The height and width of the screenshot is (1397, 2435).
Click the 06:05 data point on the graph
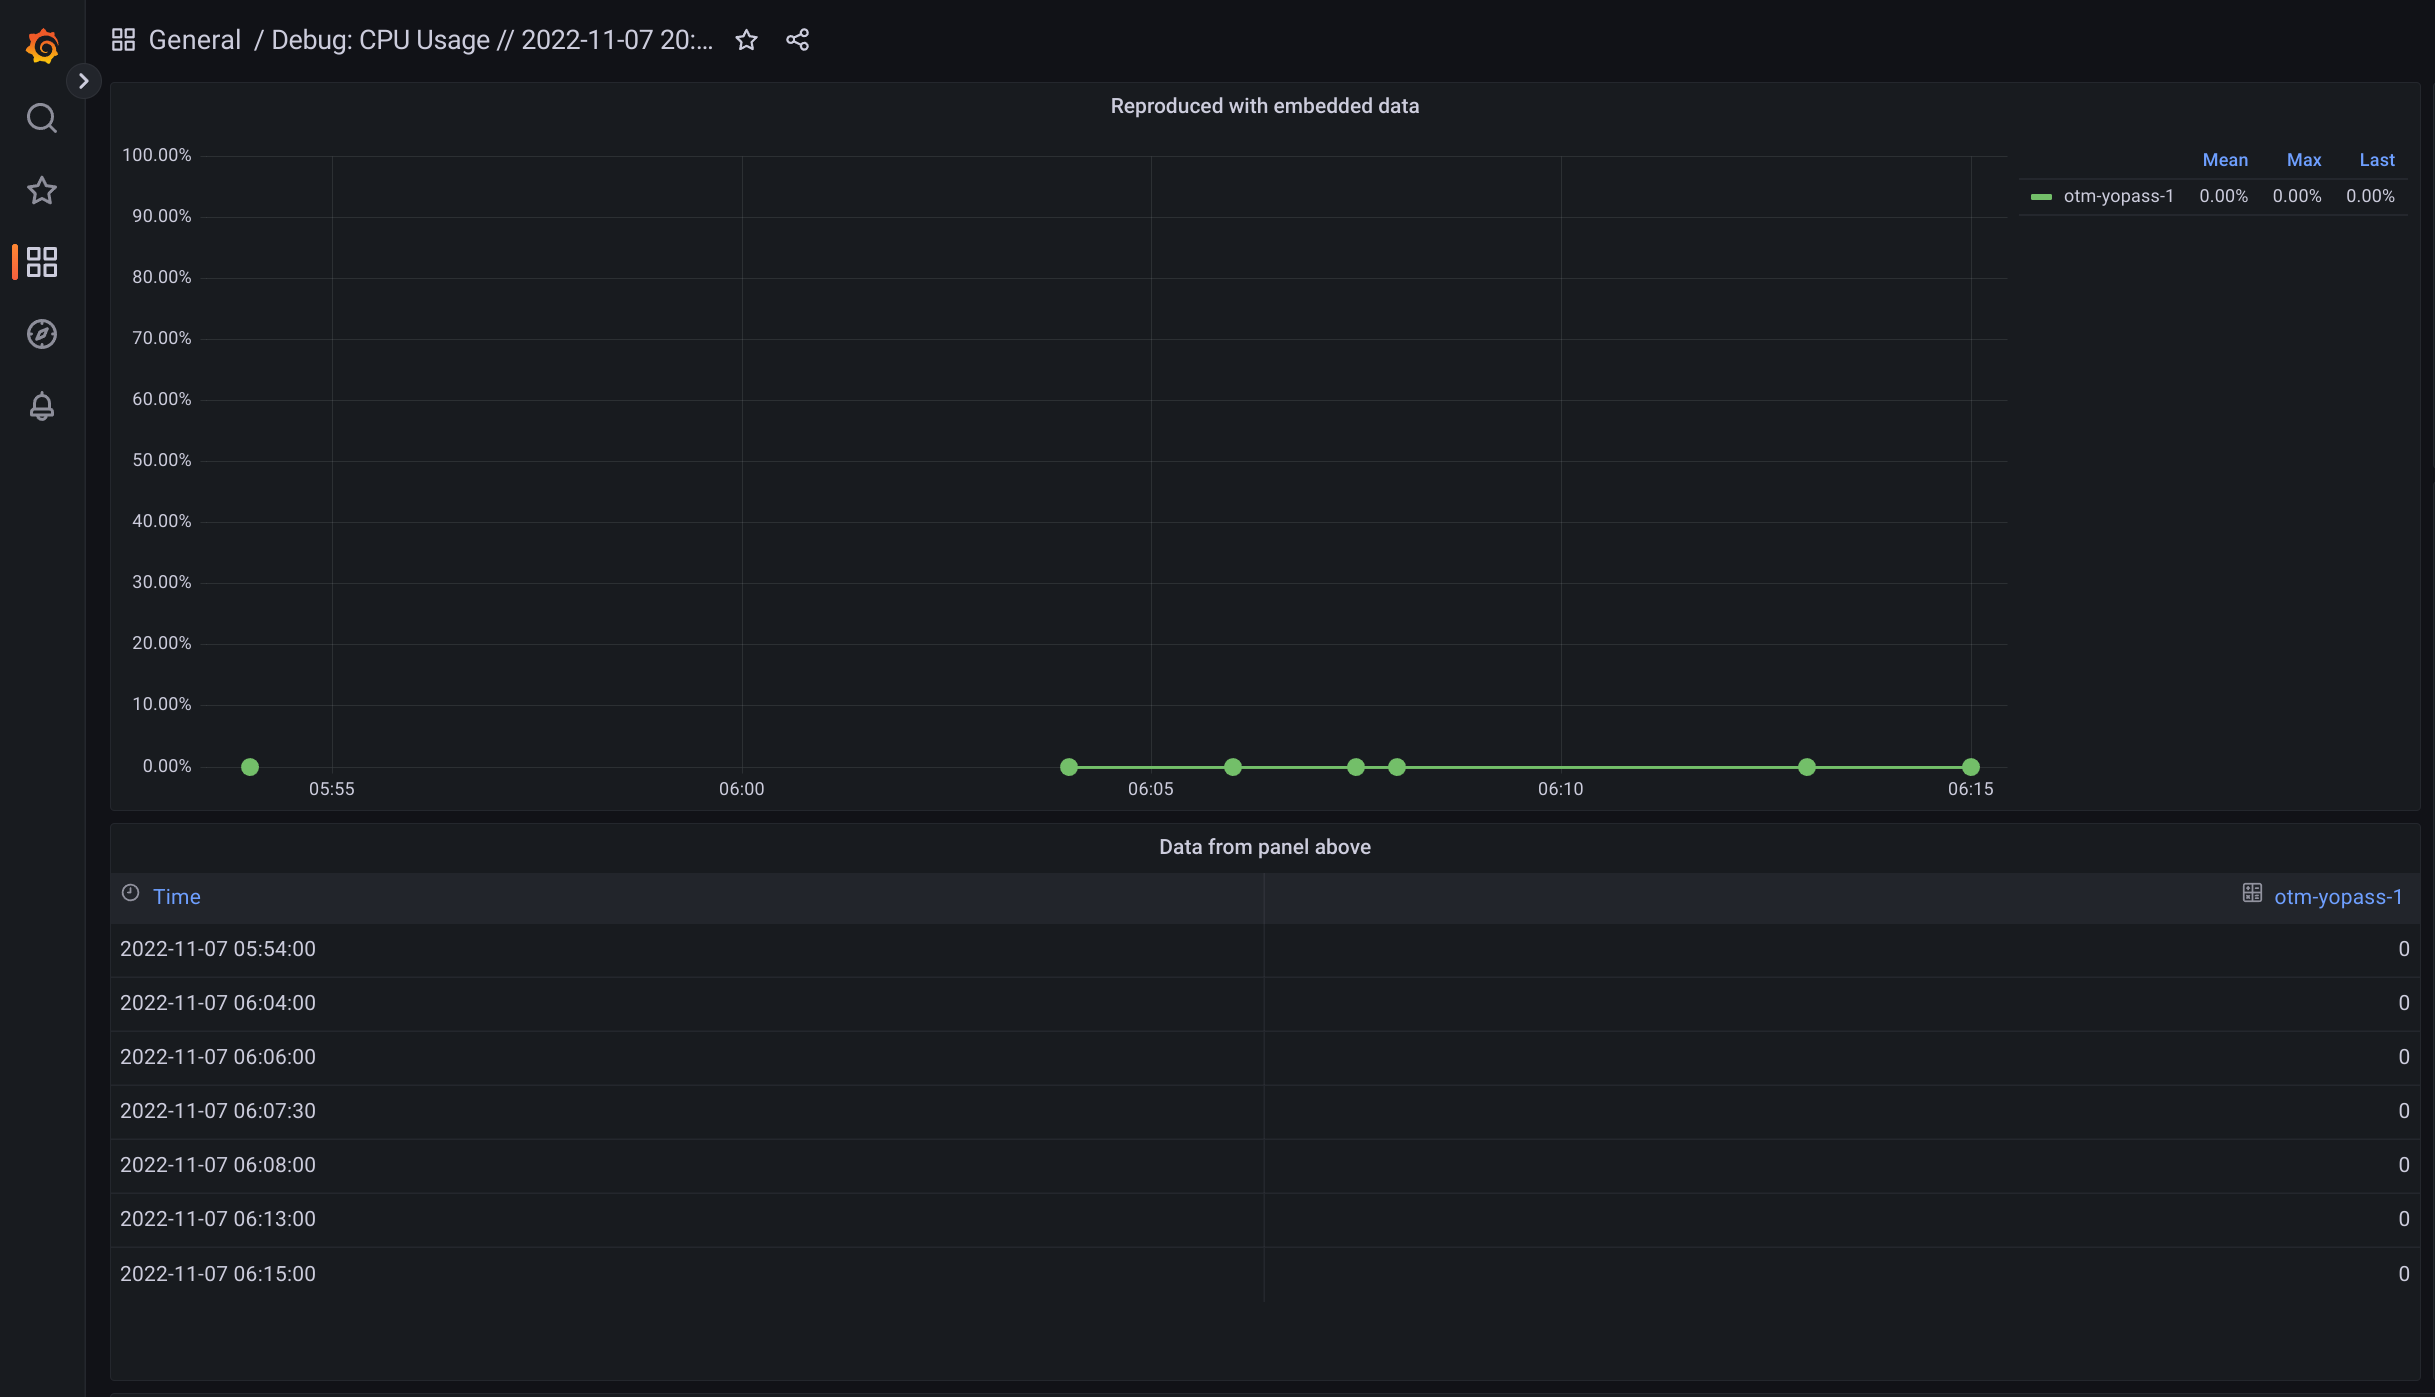click(x=1069, y=766)
